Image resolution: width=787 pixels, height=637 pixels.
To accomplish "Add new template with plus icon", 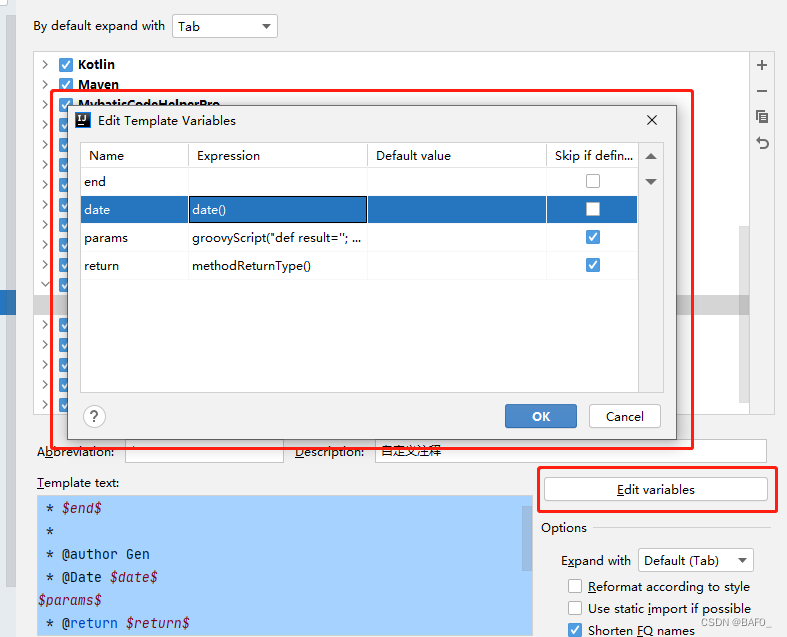I will [762, 65].
